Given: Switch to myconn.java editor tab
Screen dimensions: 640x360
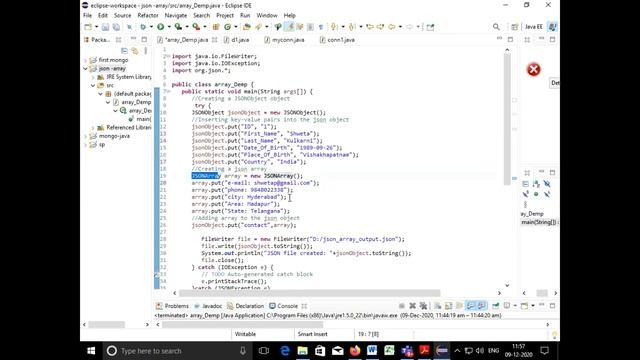Looking at the screenshot, I should pos(284,40).
